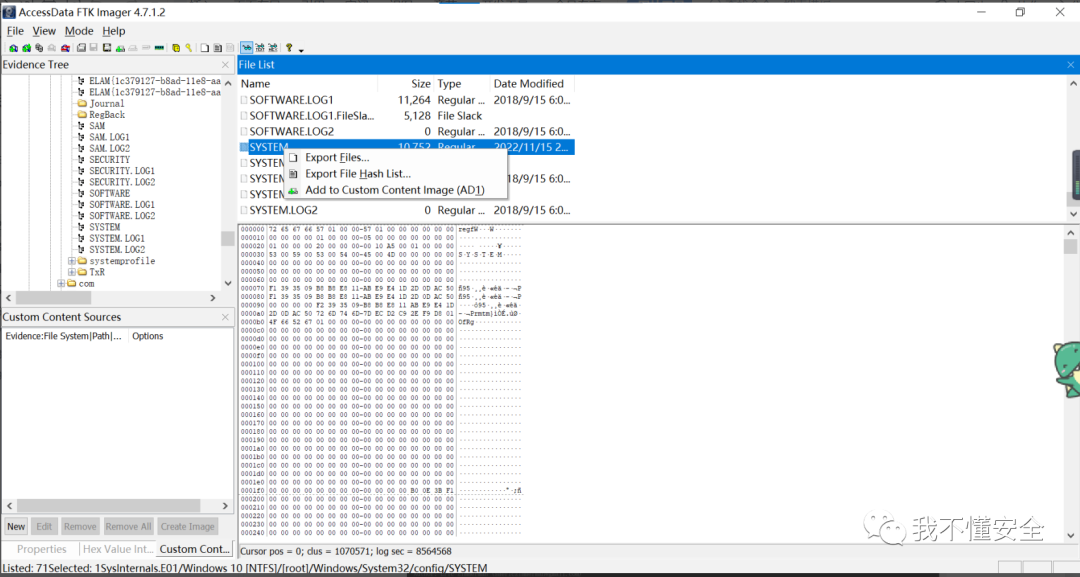Choose Export File Hash List... from context menu
This screenshot has width=1080, height=577.
[395, 174]
